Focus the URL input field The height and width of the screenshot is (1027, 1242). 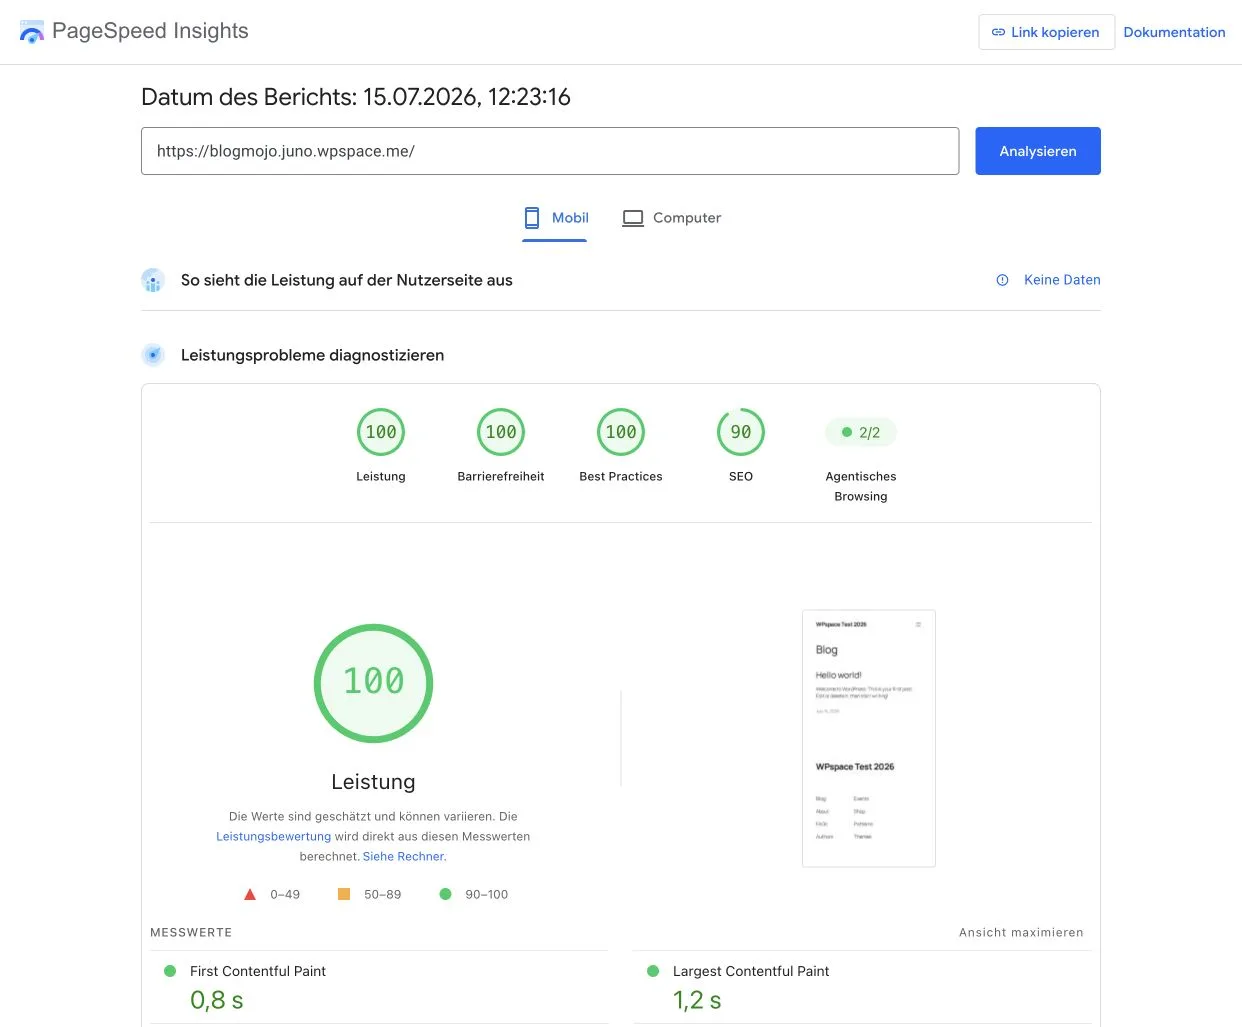point(550,151)
